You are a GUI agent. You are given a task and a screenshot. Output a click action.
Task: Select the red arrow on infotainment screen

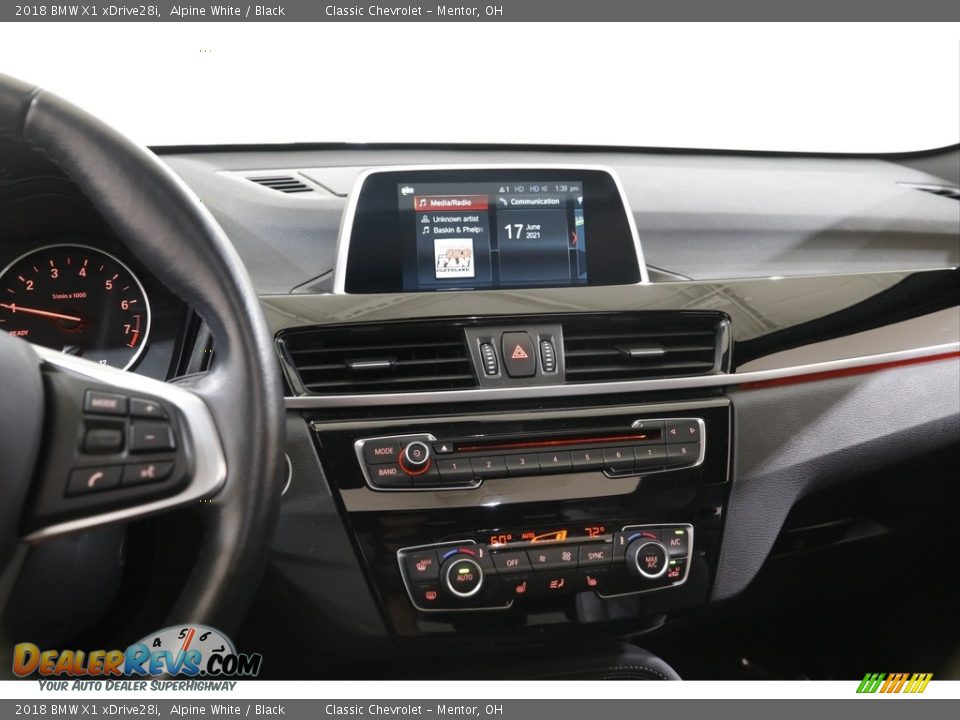click(574, 238)
